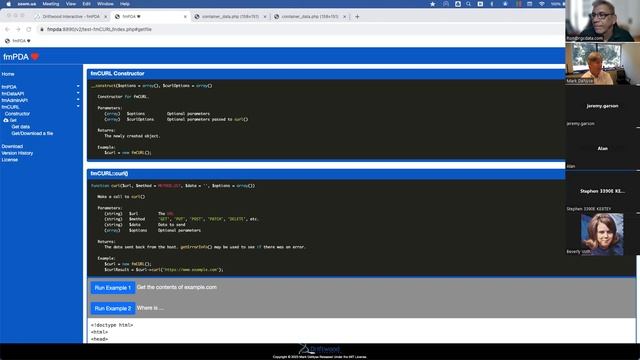640x360 pixels.
Task: Select jeremy garson participant tile
Action: click(602, 107)
